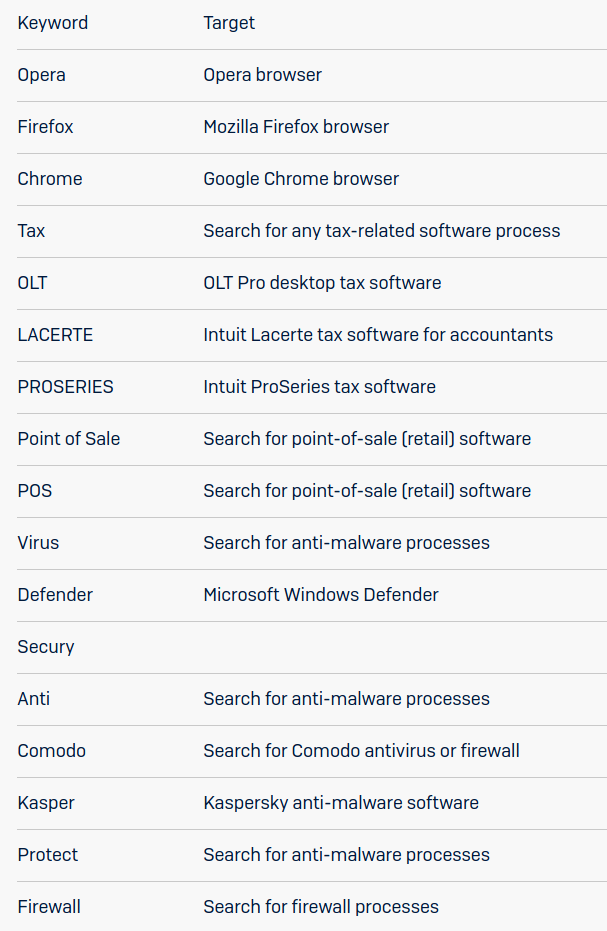Select the "Point of Sale" keyword
Viewport: 607px width, 931px height.
point(69,439)
